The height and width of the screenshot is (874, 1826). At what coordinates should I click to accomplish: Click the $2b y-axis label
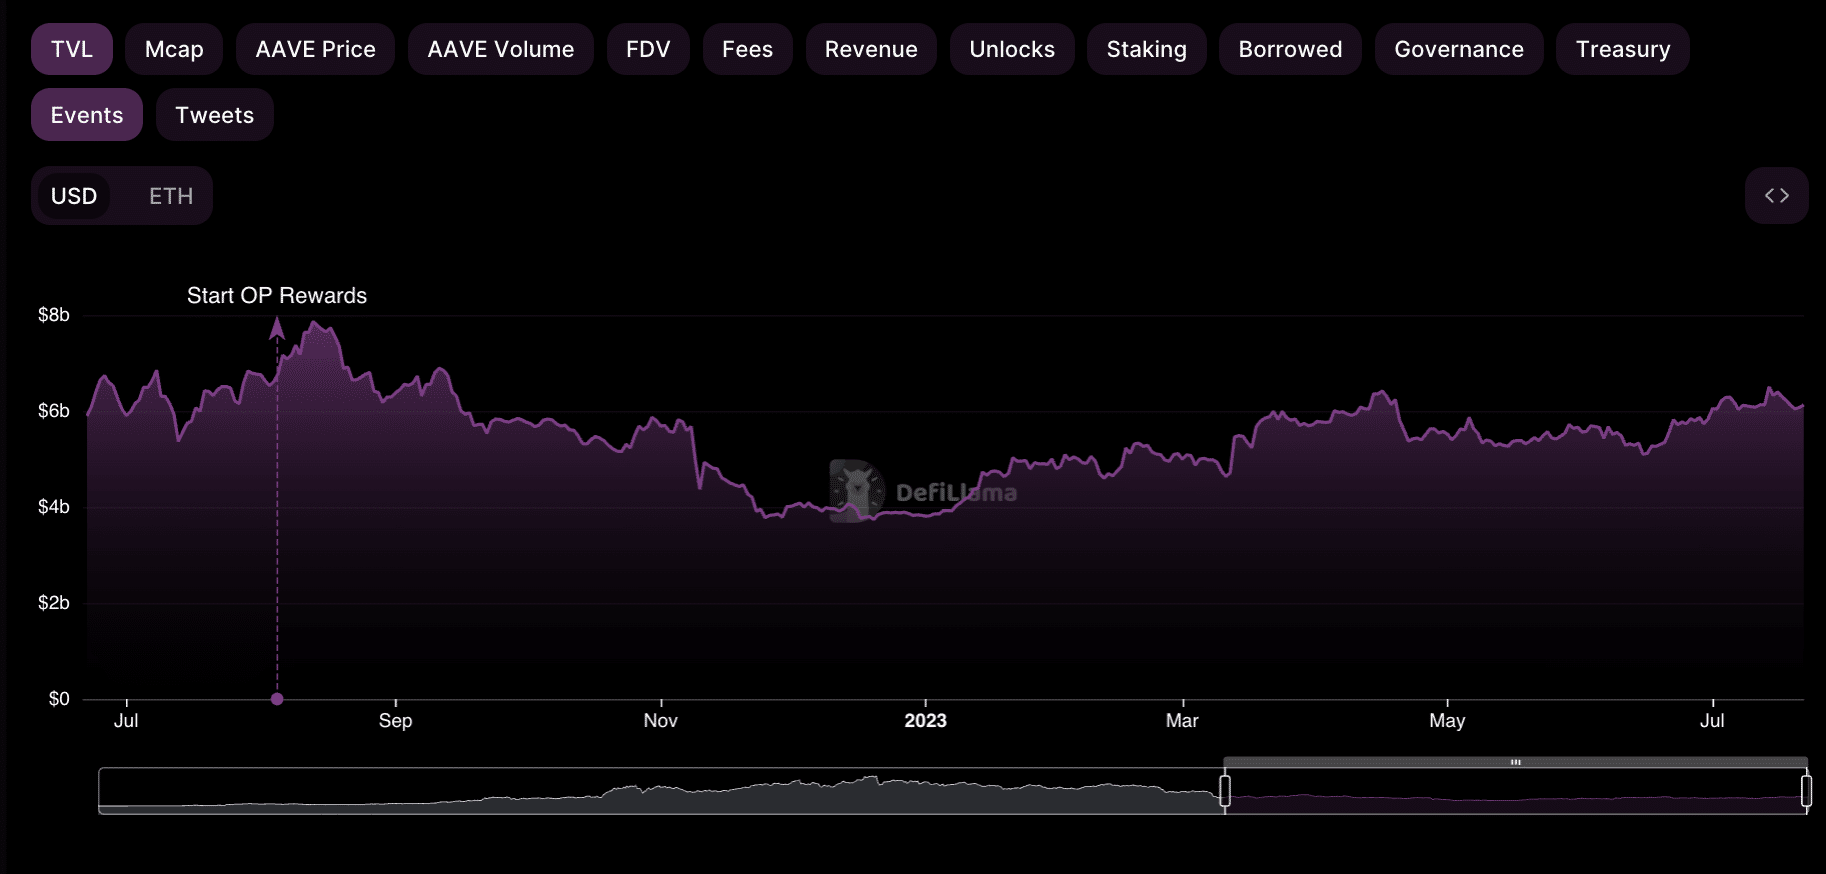54,603
